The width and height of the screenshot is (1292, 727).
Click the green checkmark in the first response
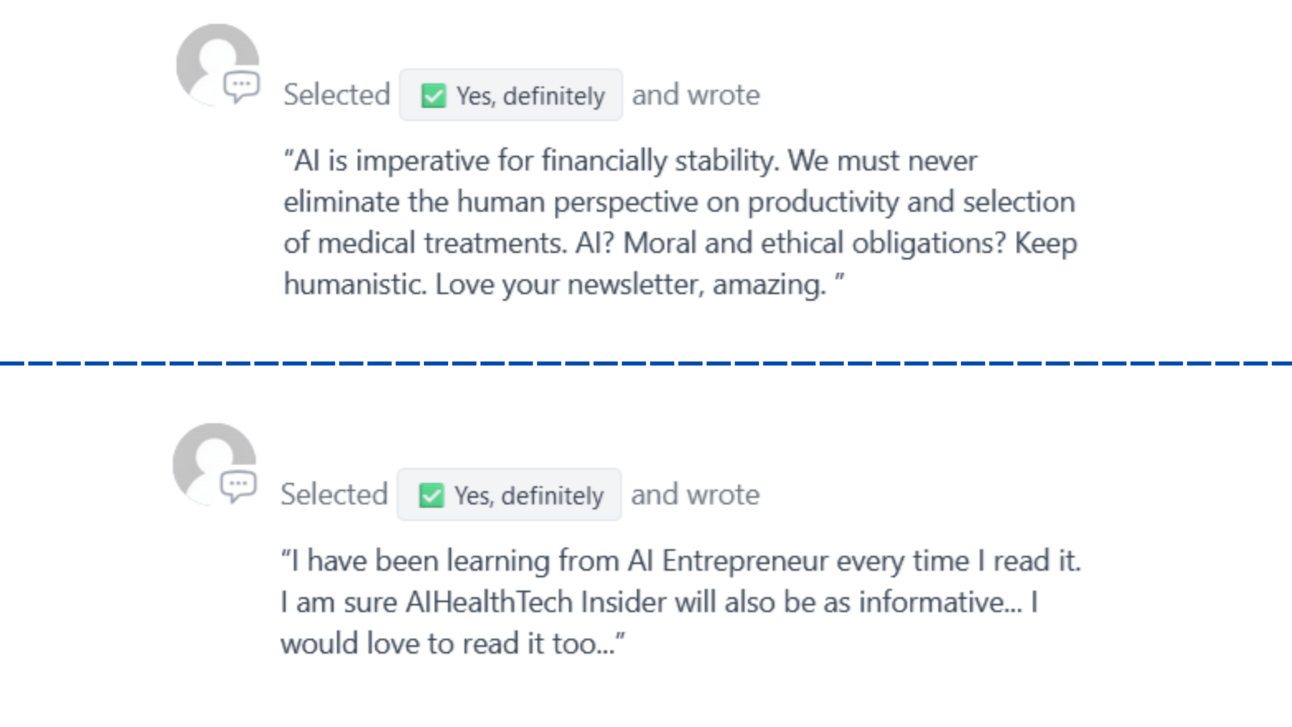(x=433, y=96)
